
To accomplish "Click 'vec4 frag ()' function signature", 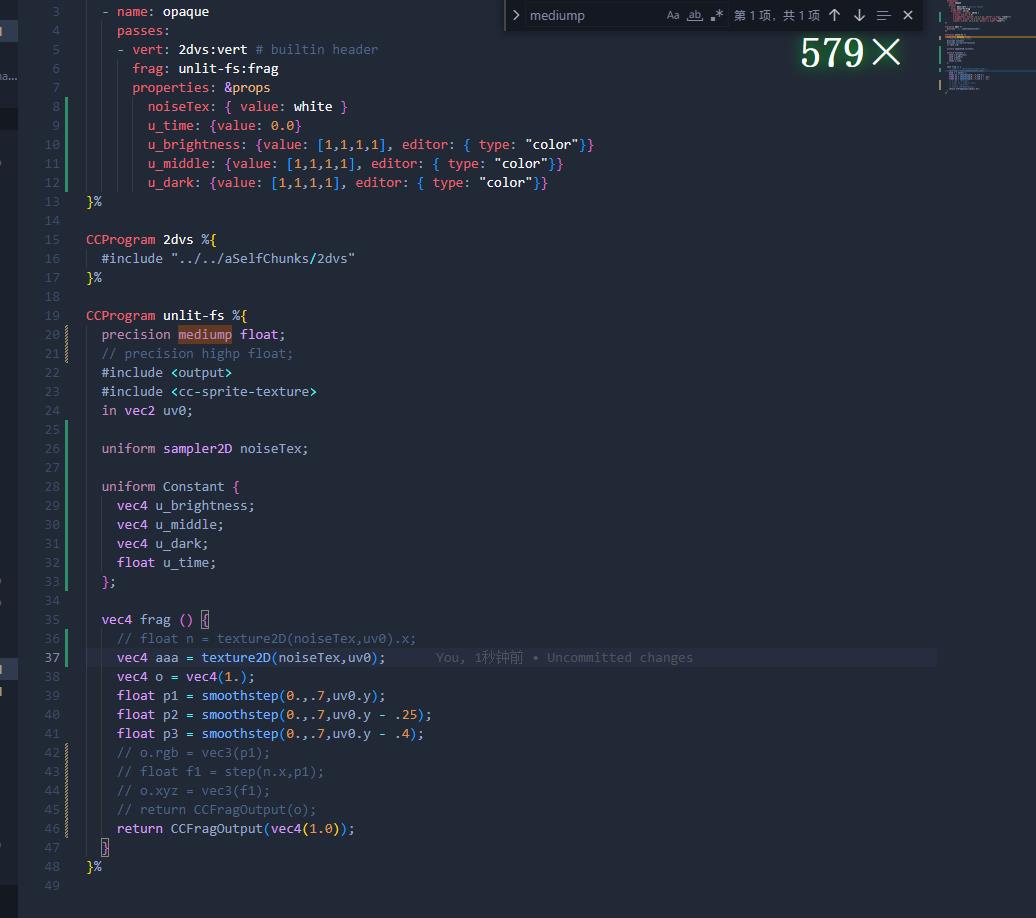I will 147,620.
